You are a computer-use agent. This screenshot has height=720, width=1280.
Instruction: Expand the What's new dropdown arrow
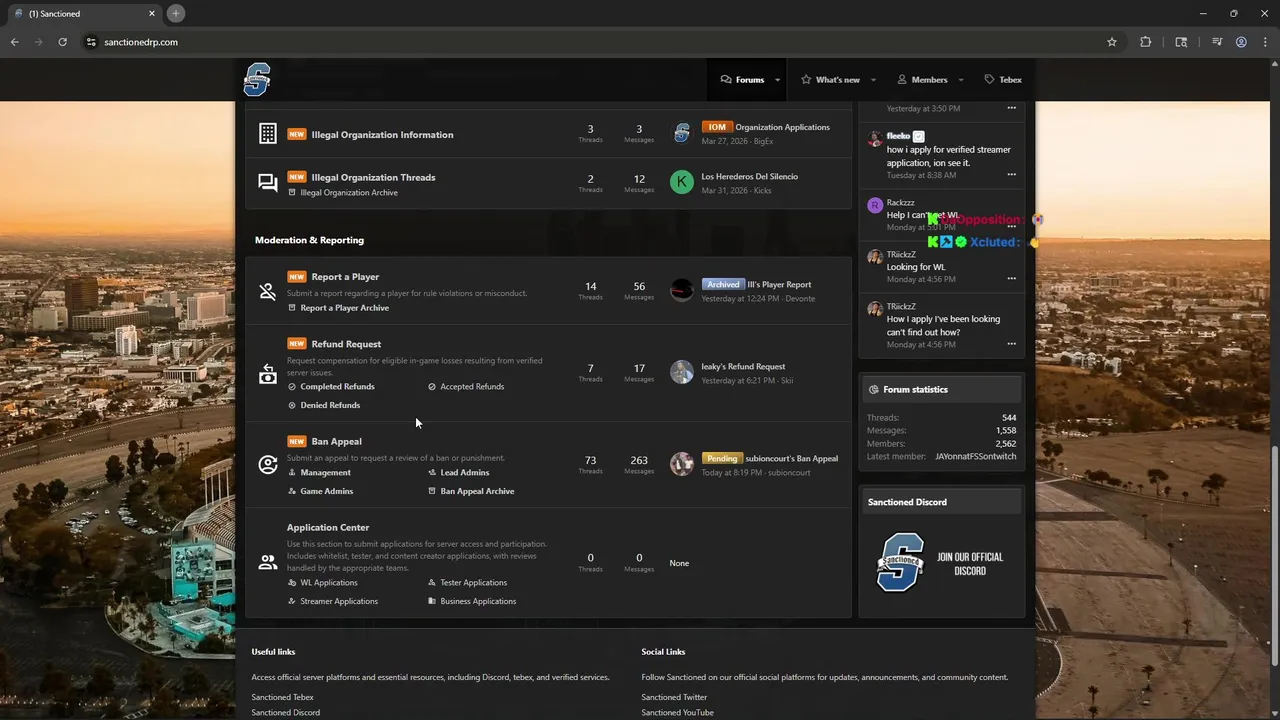click(x=873, y=80)
